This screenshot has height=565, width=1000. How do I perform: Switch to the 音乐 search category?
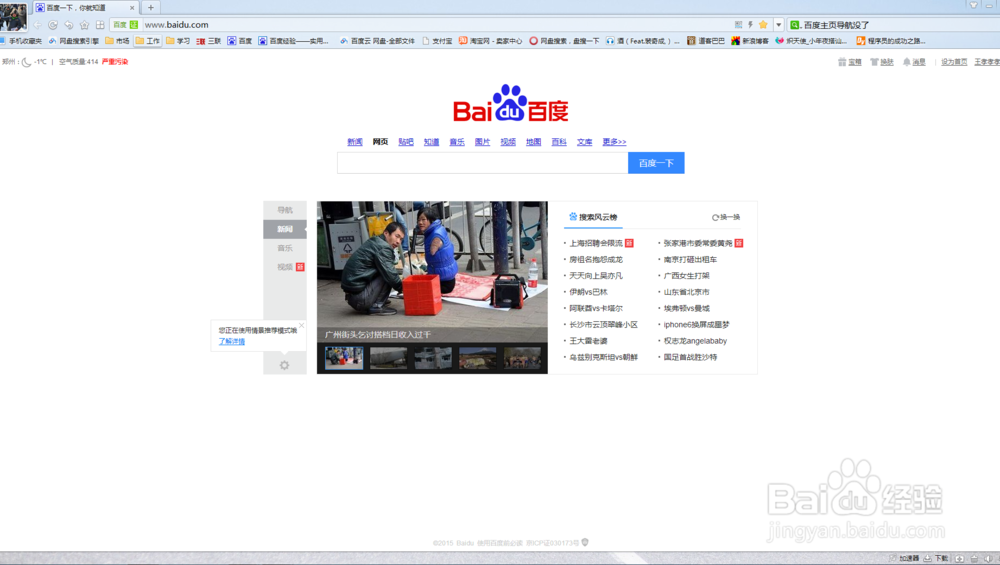457,142
